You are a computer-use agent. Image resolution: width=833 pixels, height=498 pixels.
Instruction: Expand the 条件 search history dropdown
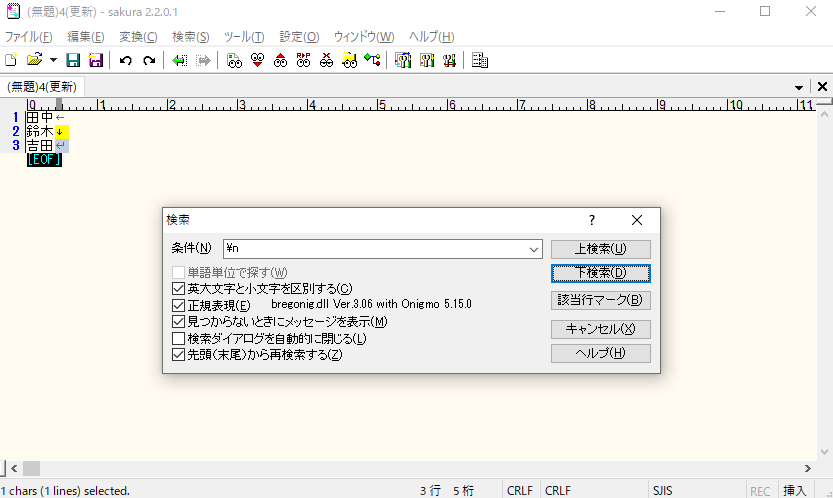pyautogui.click(x=534, y=249)
